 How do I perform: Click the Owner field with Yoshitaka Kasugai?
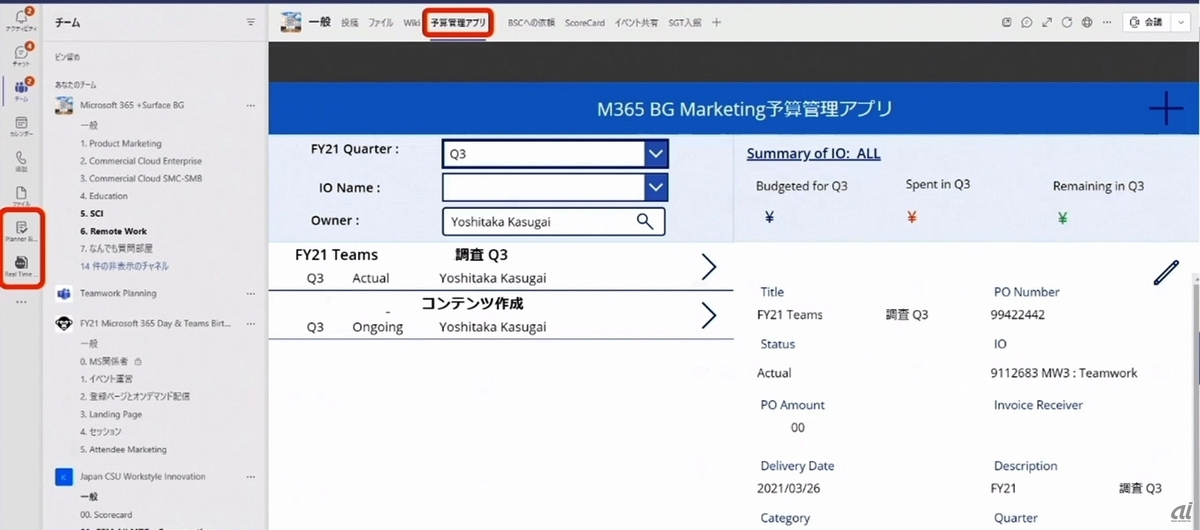[x=540, y=221]
